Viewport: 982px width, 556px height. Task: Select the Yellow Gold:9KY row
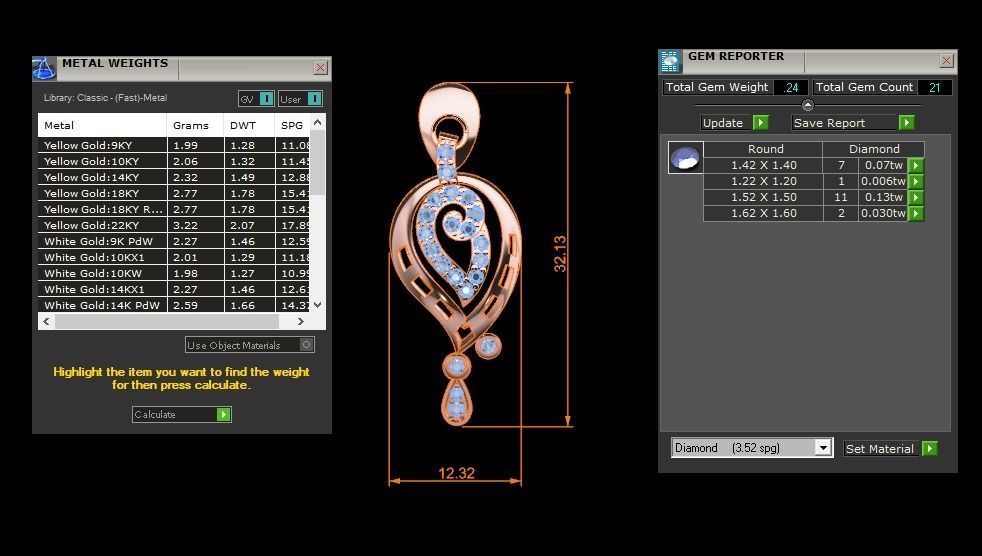pos(173,145)
